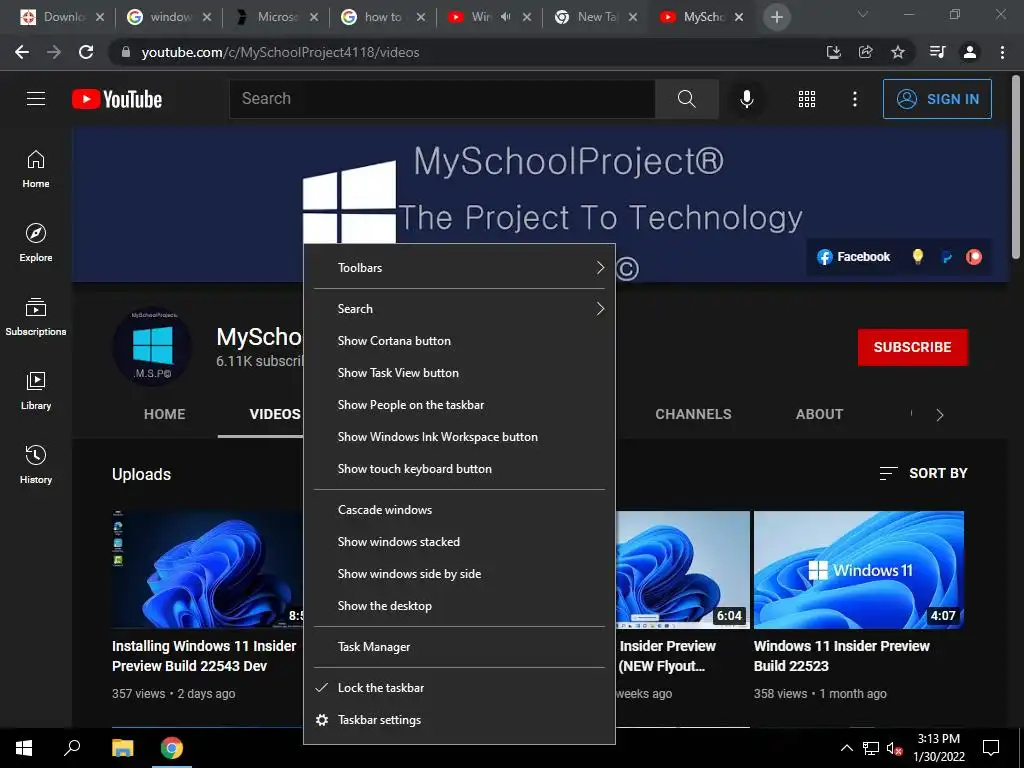Open Library in YouTube sidebar
Image resolution: width=1024 pixels, height=768 pixels.
click(36, 391)
